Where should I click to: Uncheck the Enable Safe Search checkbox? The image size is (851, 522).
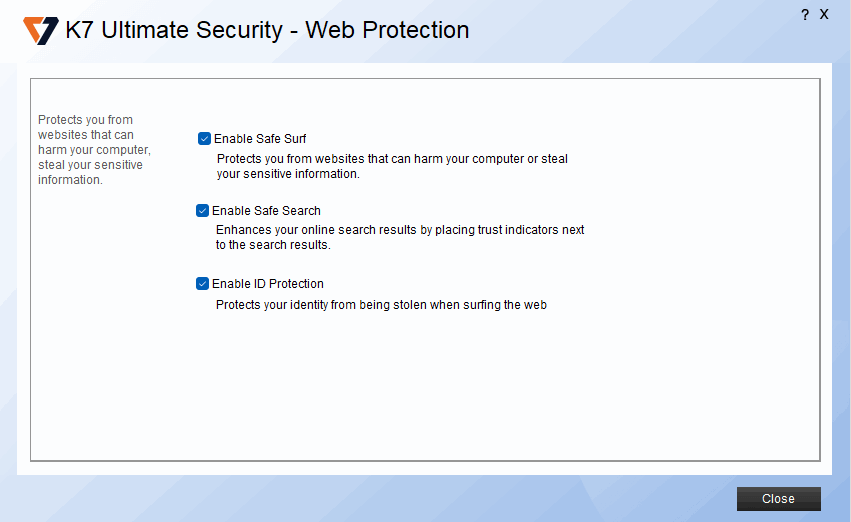tap(203, 211)
